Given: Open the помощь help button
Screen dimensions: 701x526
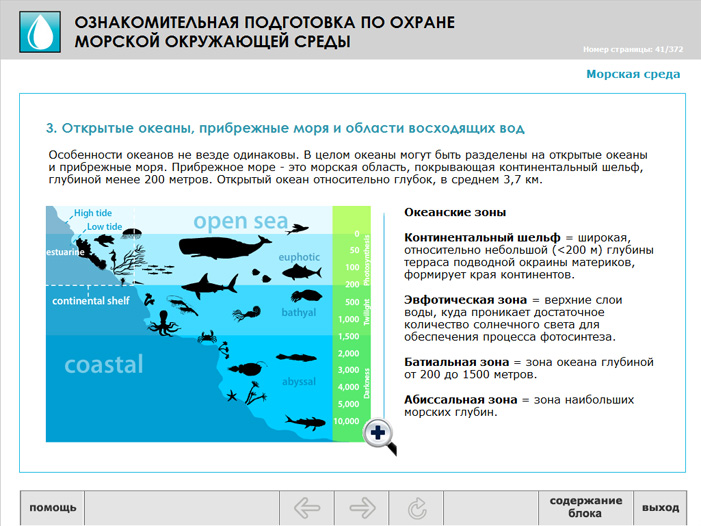Looking at the screenshot, I should tap(53, 508).
